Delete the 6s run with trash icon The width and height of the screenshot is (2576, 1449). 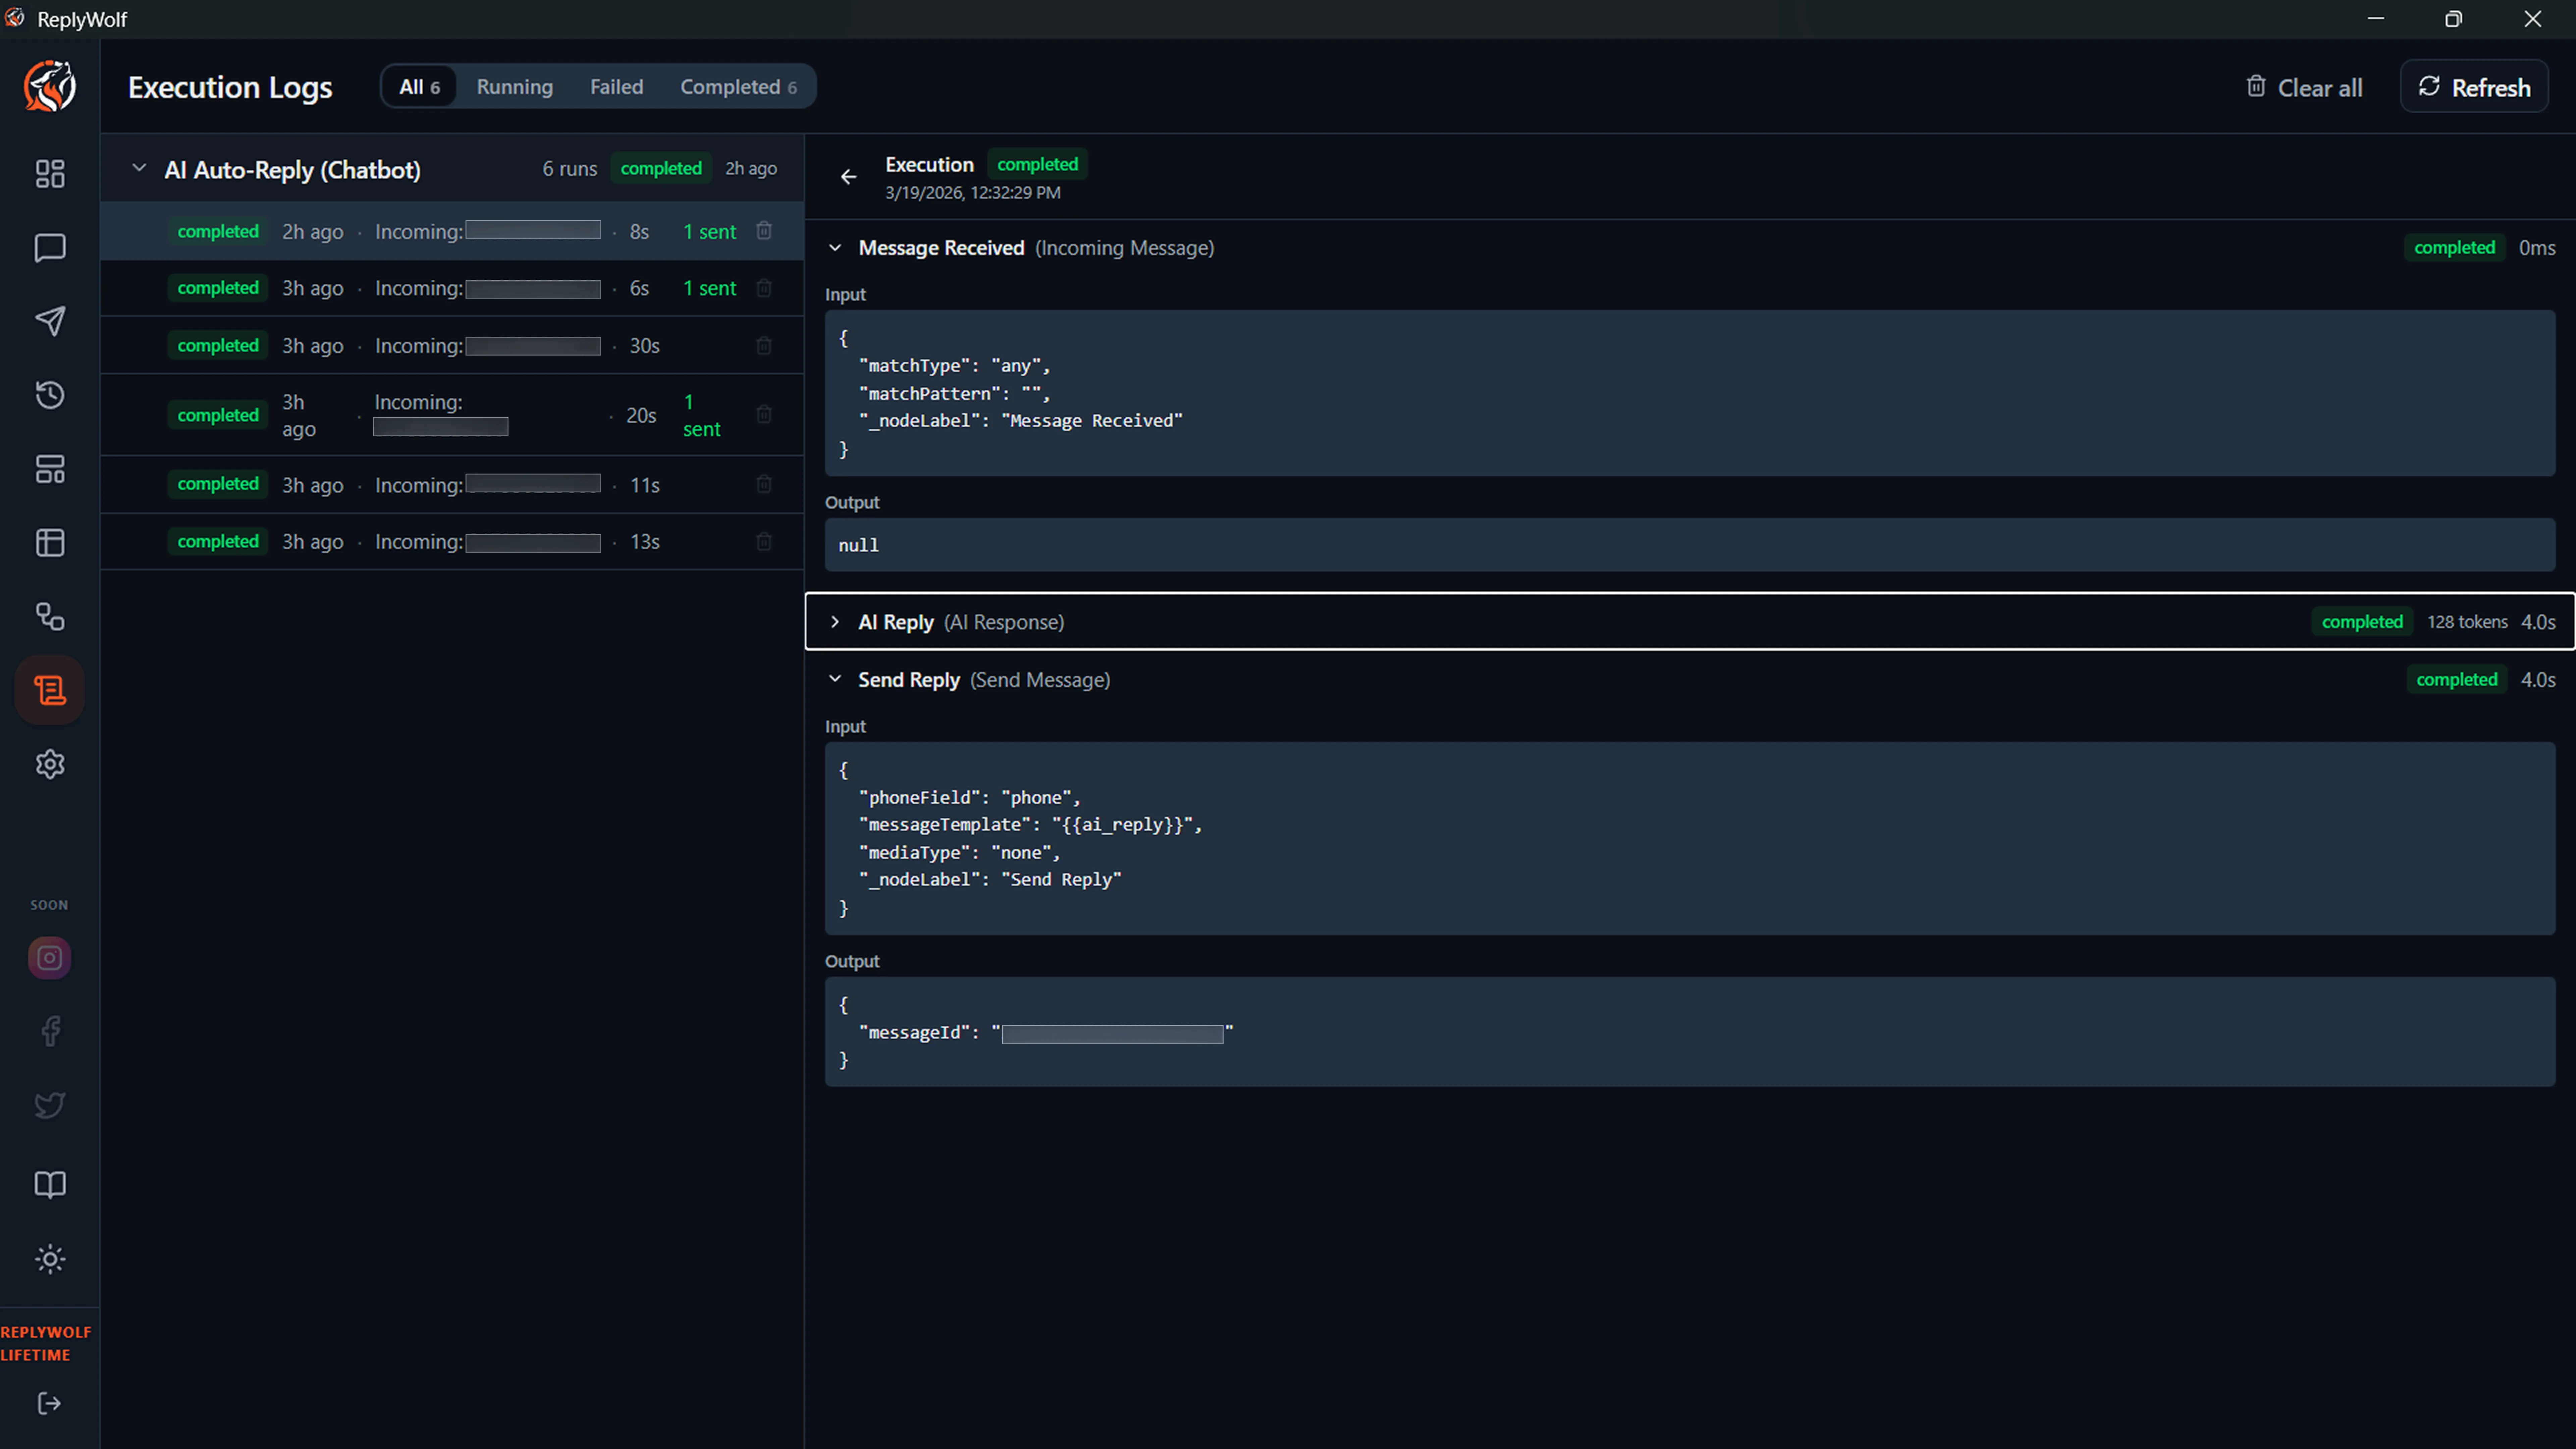click(764, 288)
